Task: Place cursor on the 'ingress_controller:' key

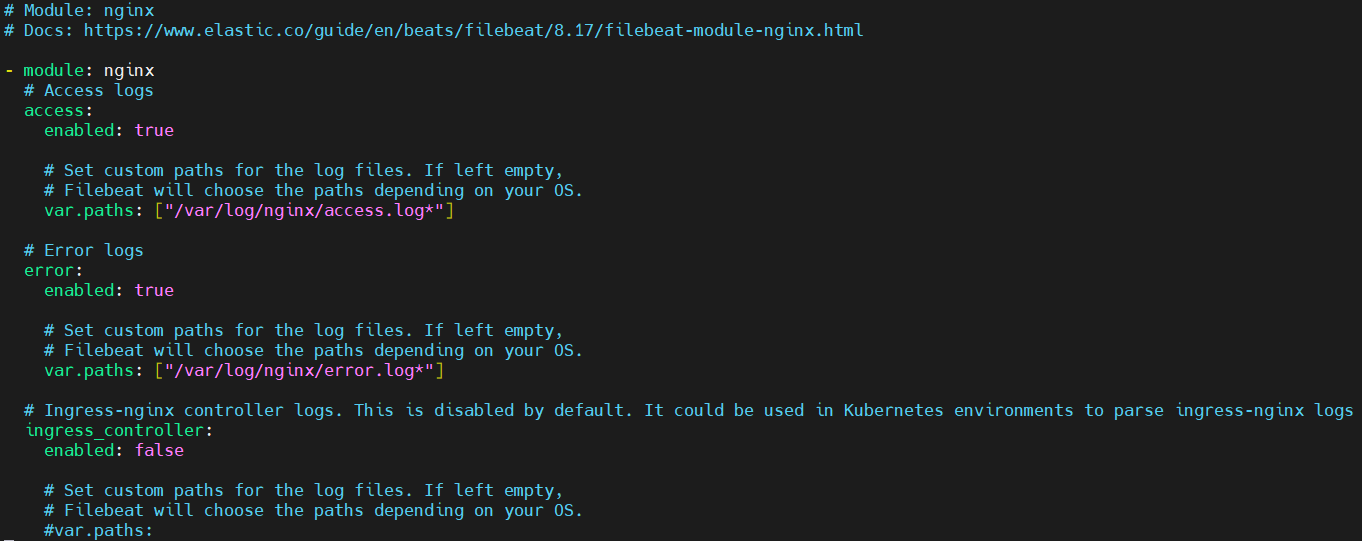Action: pyautogui.click(x=118, y=430)
